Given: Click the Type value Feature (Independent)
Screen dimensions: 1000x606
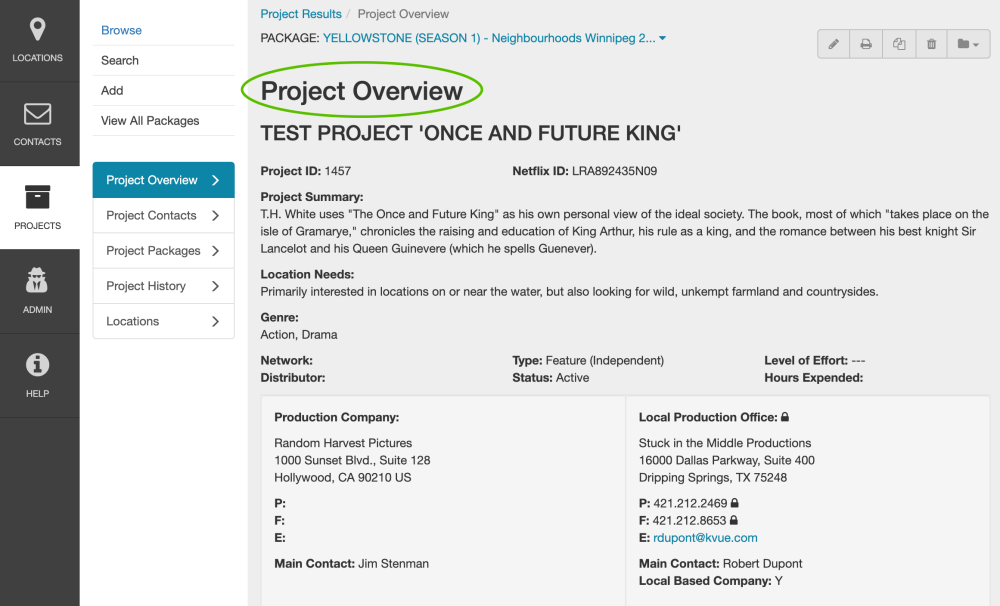Looking at the screenshot, I should (605, 360).
